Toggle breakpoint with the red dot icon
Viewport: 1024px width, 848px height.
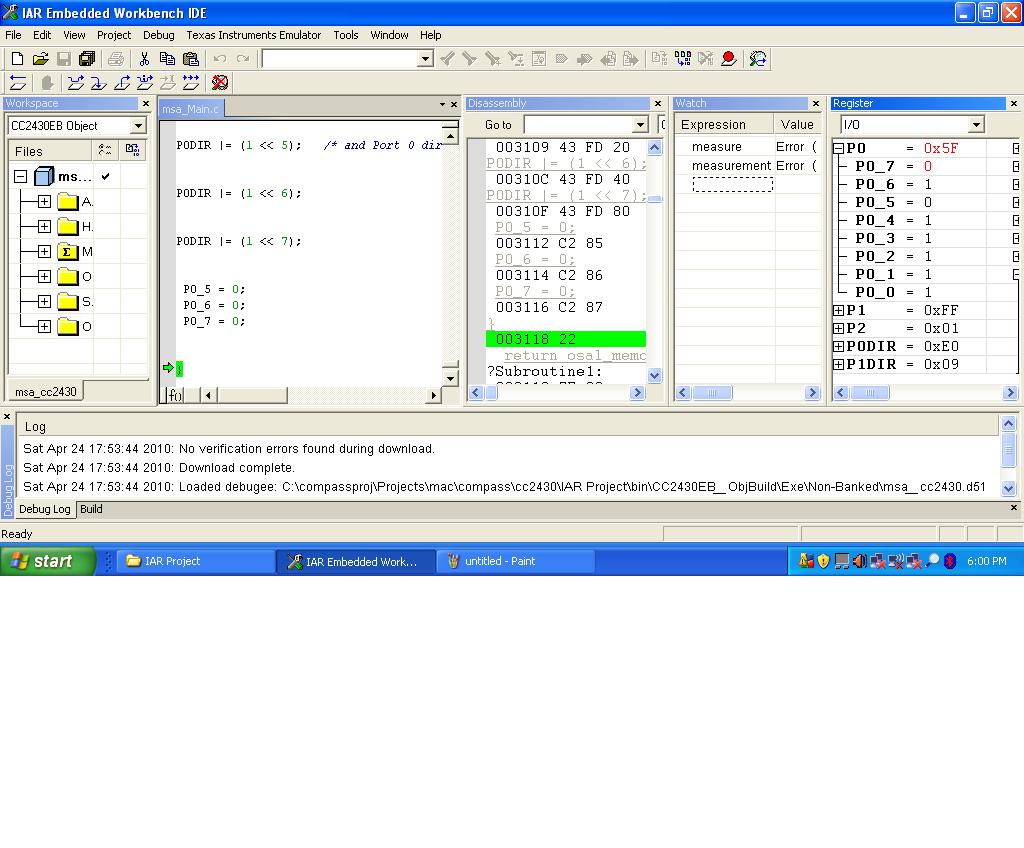pos(729,59)
